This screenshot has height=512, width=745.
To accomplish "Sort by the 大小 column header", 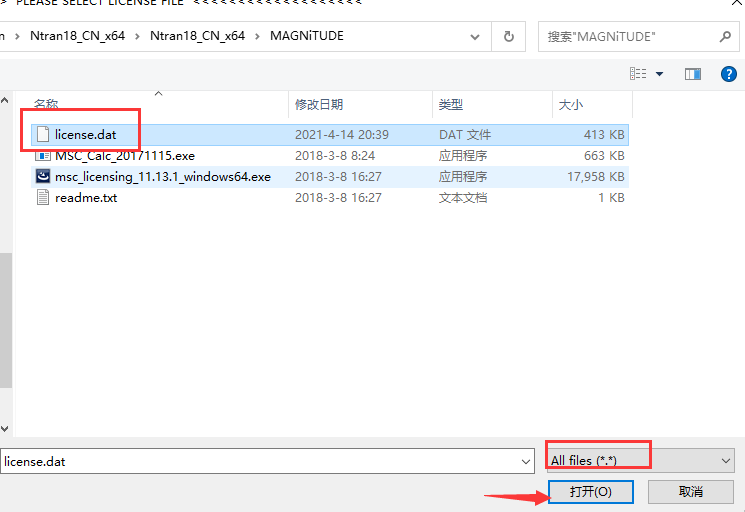I will tap(571, 104).
